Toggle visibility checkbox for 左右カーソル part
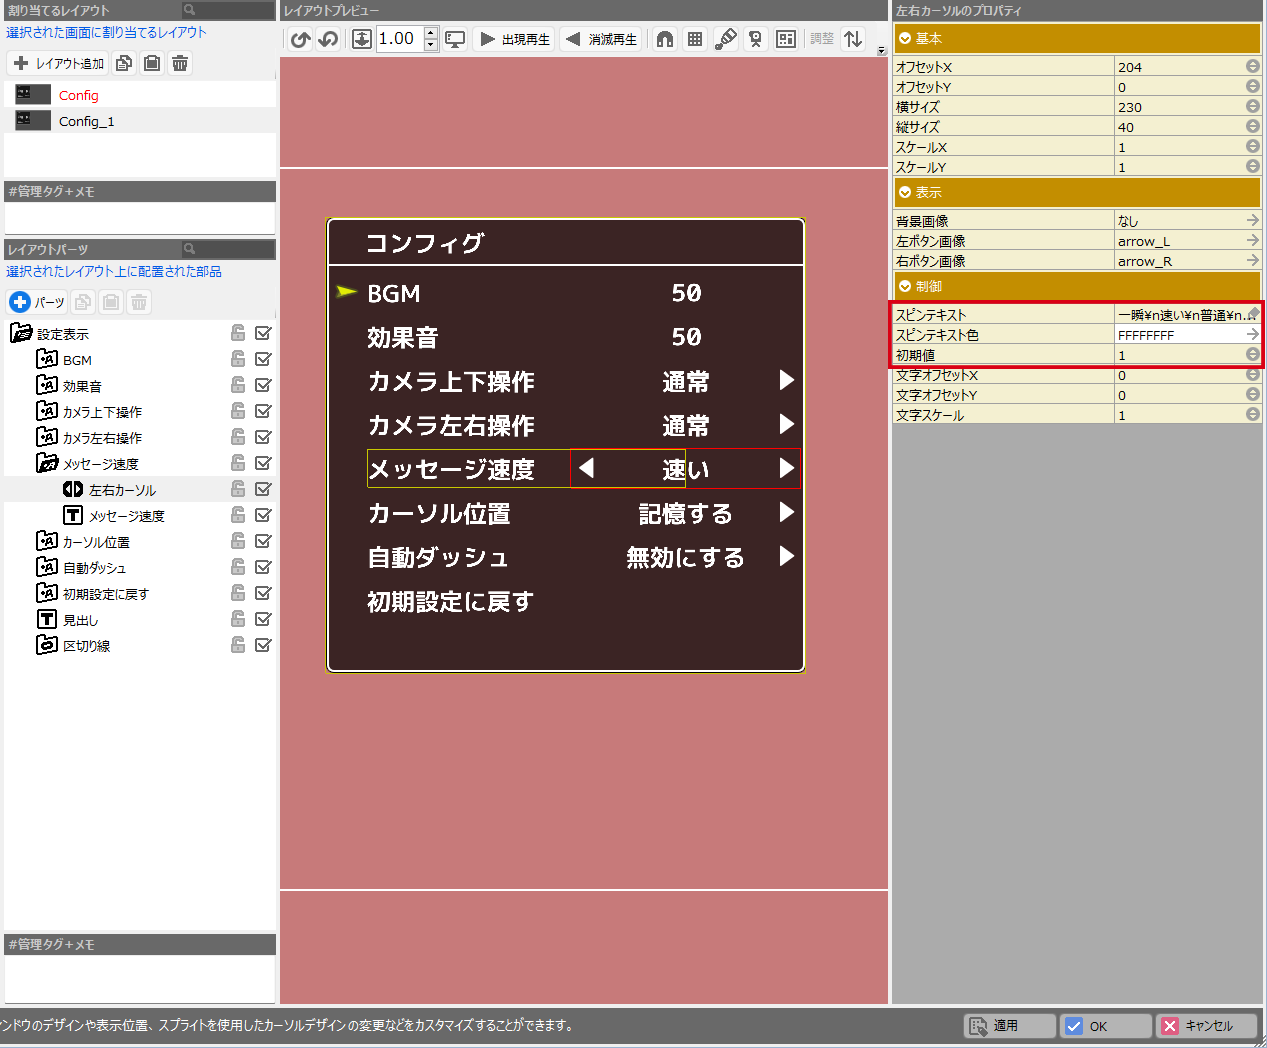The image size is (1267, 1048). [x=263, y=489]
